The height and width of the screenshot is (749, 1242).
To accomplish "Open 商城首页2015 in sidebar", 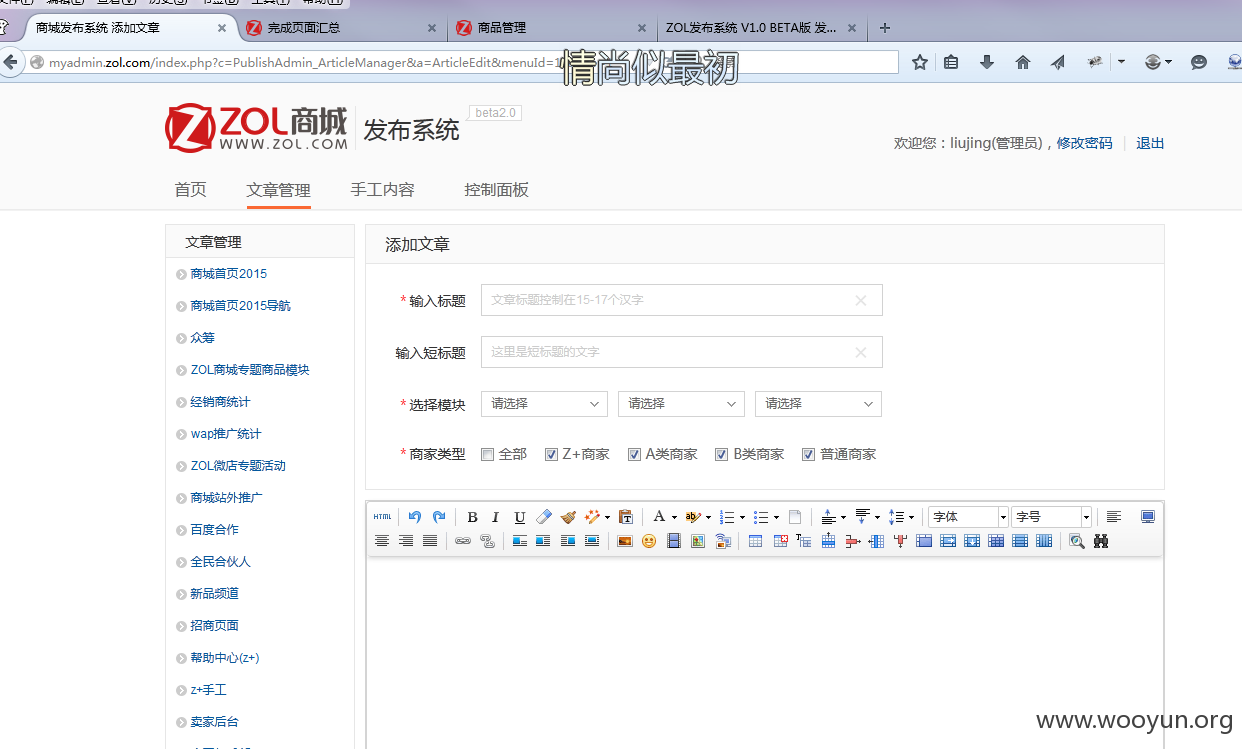I will (x=229, y=274).
